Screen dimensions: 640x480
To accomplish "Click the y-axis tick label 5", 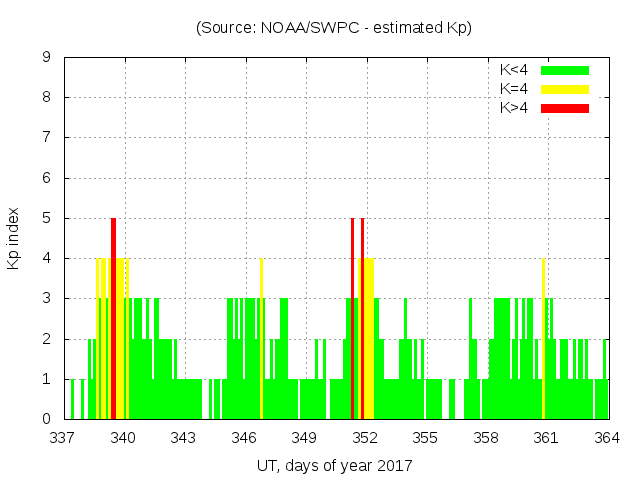I will click(x=47, y=218).
